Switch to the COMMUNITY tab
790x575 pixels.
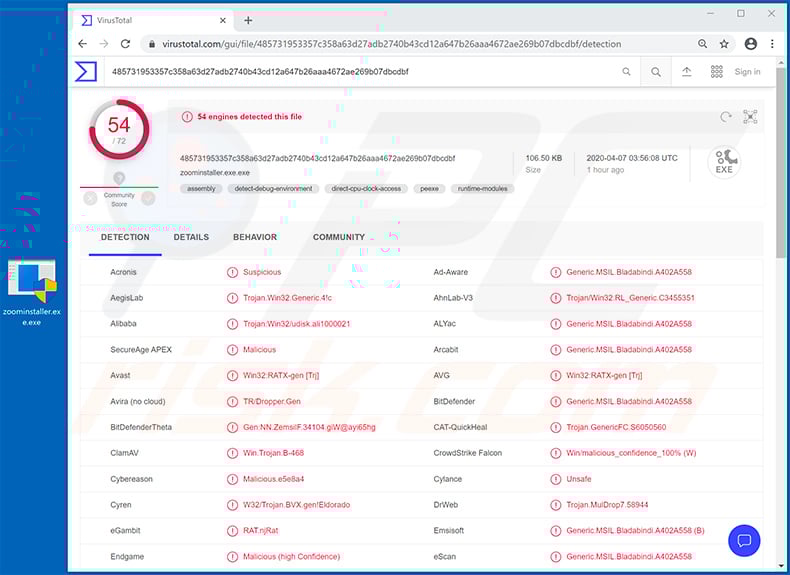click(x=339, y=237)
